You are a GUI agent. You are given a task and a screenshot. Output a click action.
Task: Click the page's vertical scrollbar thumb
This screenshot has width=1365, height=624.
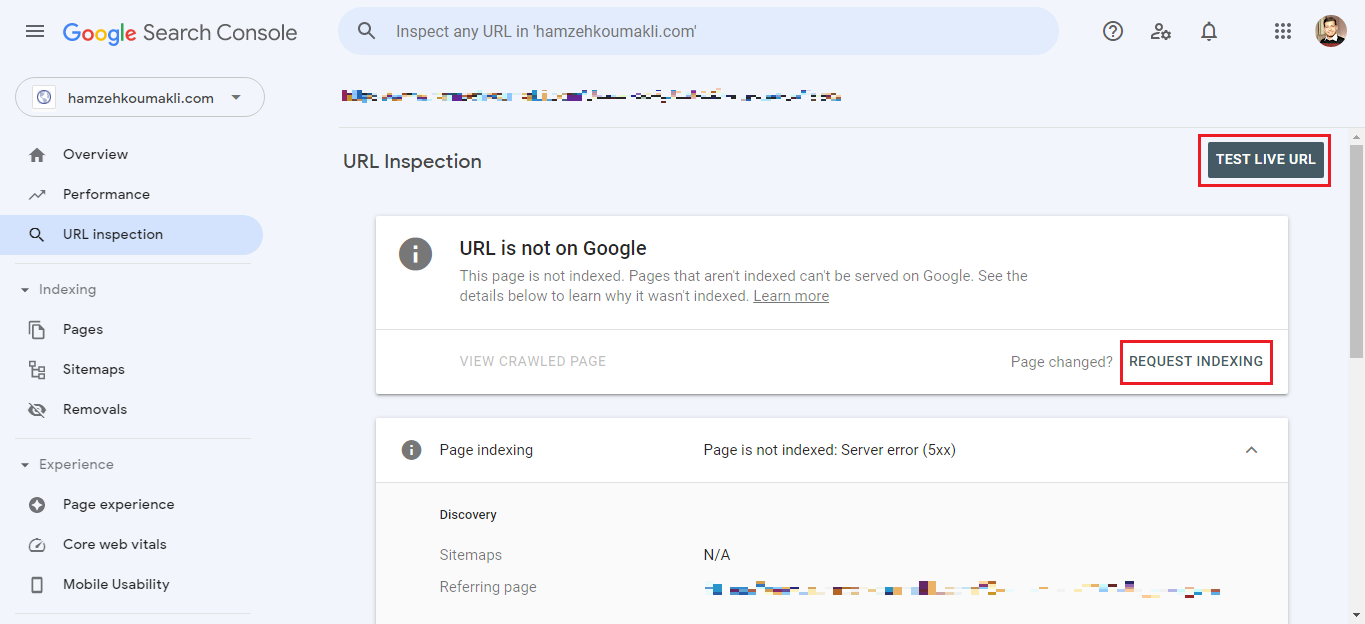click(x=1356, y=250)
